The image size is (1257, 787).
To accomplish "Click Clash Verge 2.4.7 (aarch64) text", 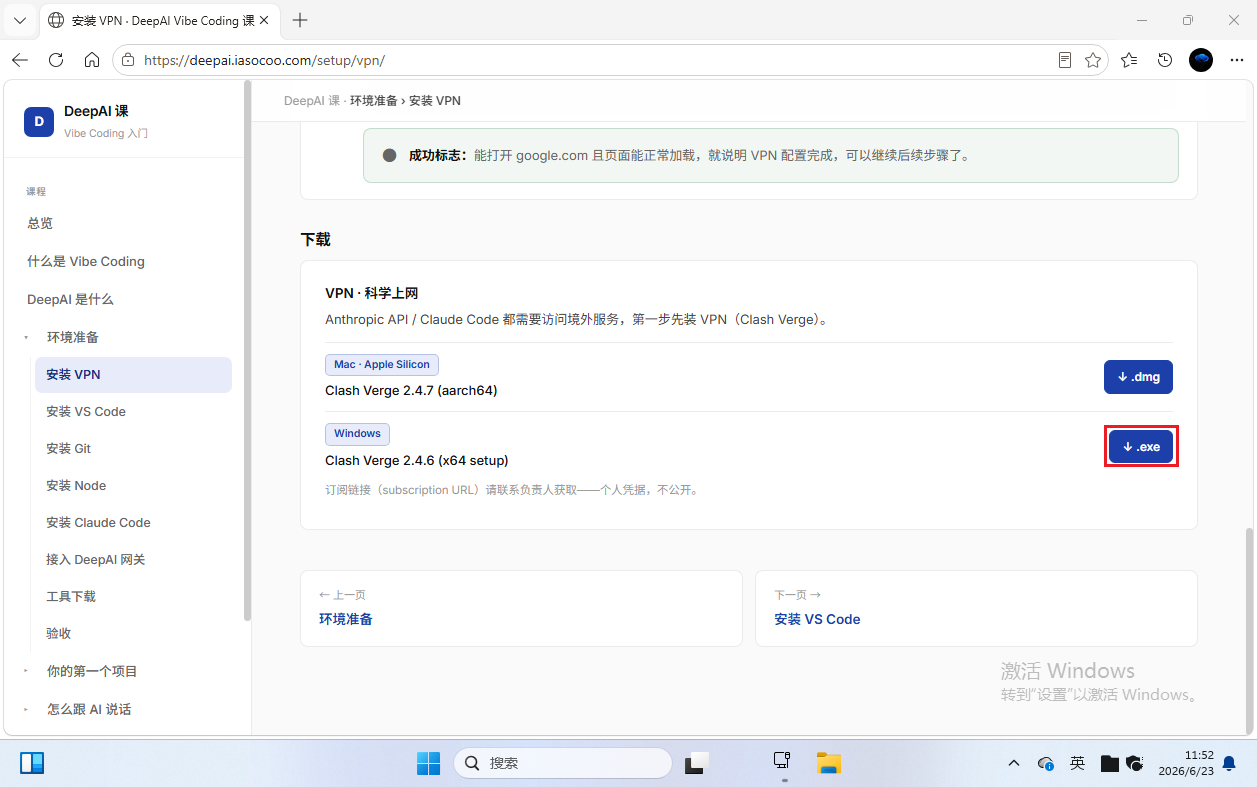I will [x=411, y=390].
